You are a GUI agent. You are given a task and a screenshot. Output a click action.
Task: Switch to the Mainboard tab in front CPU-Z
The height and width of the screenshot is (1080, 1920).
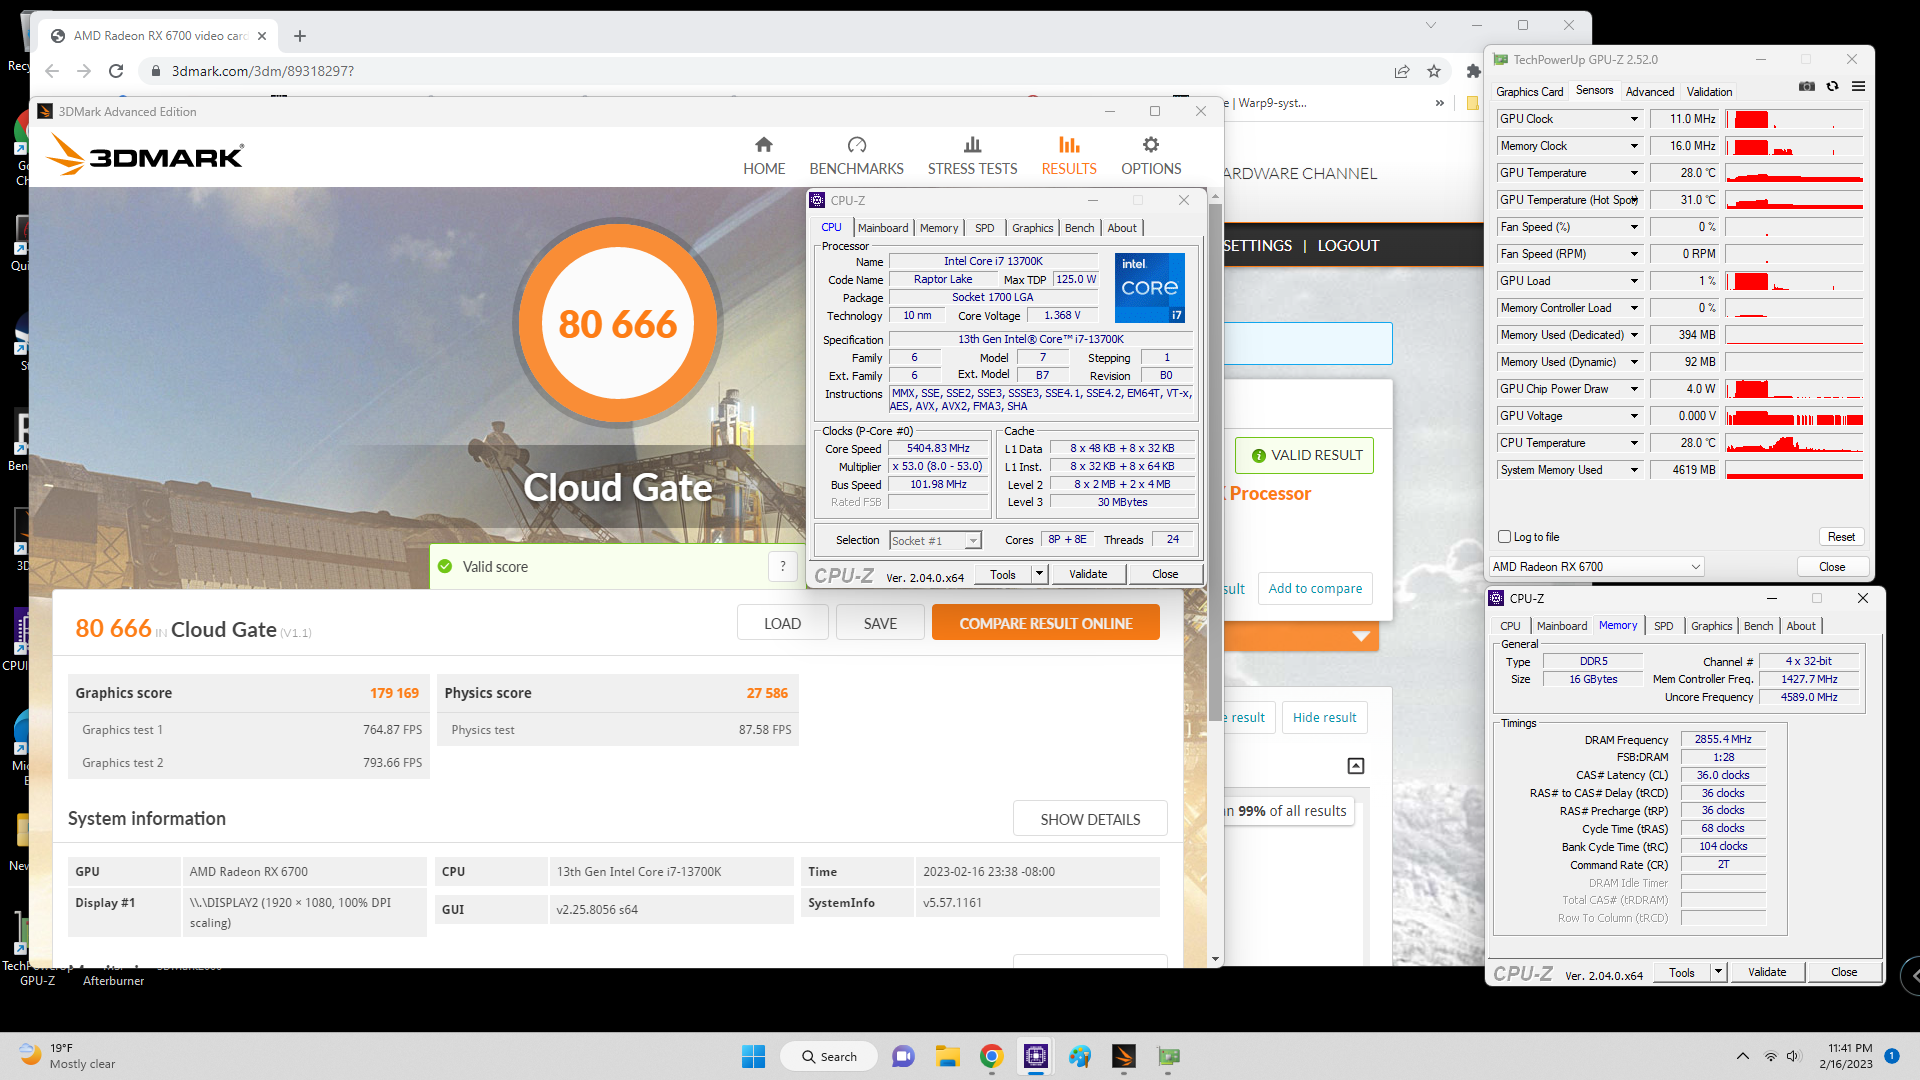(883, 228)
